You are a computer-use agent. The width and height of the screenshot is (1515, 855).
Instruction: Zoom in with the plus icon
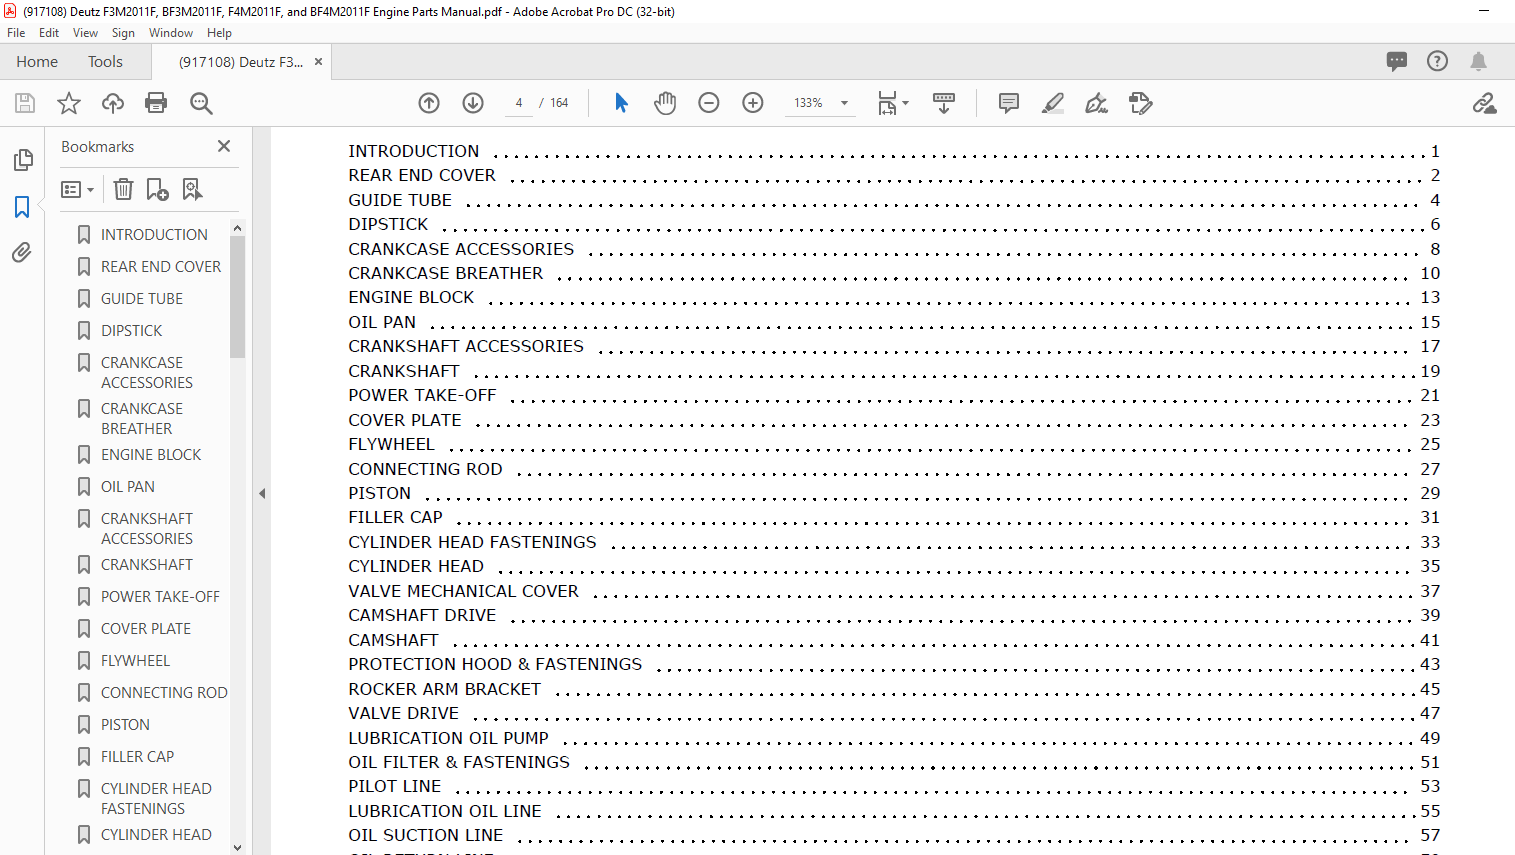753,103
